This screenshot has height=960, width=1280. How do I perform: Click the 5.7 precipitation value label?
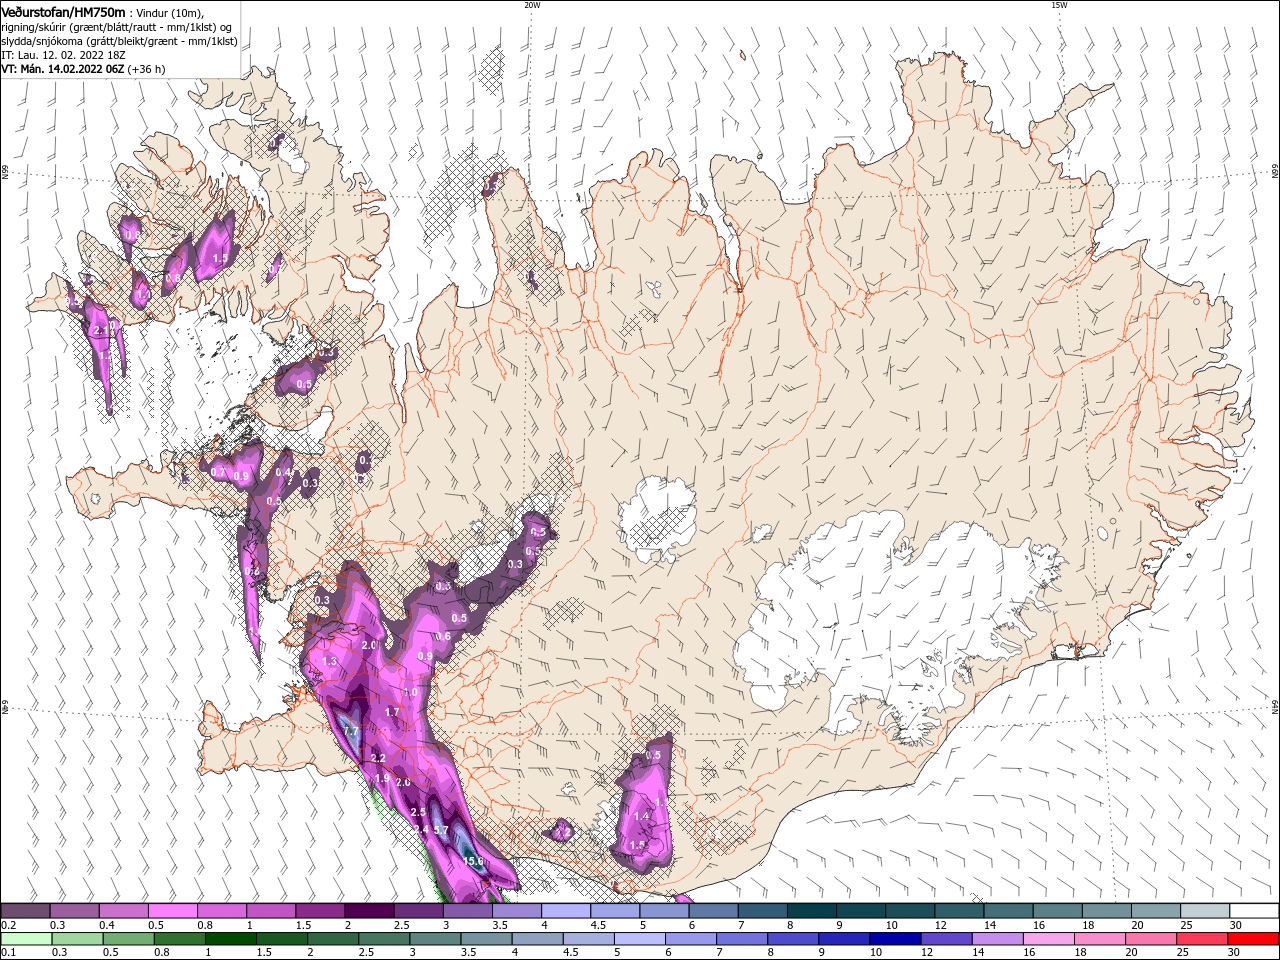pos(441,830)
